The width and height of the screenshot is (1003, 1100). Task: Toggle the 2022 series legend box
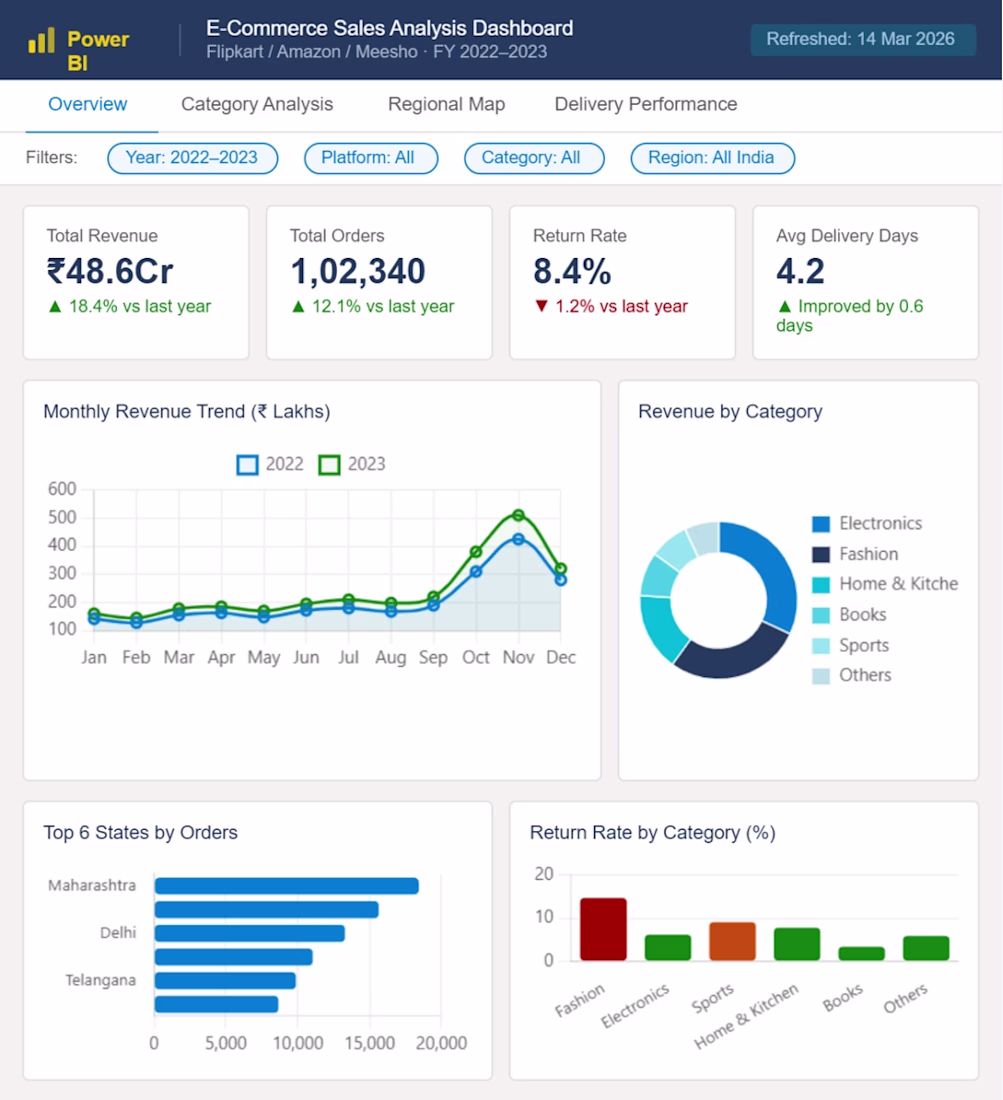pyautogui.click(x=247, y=465)
